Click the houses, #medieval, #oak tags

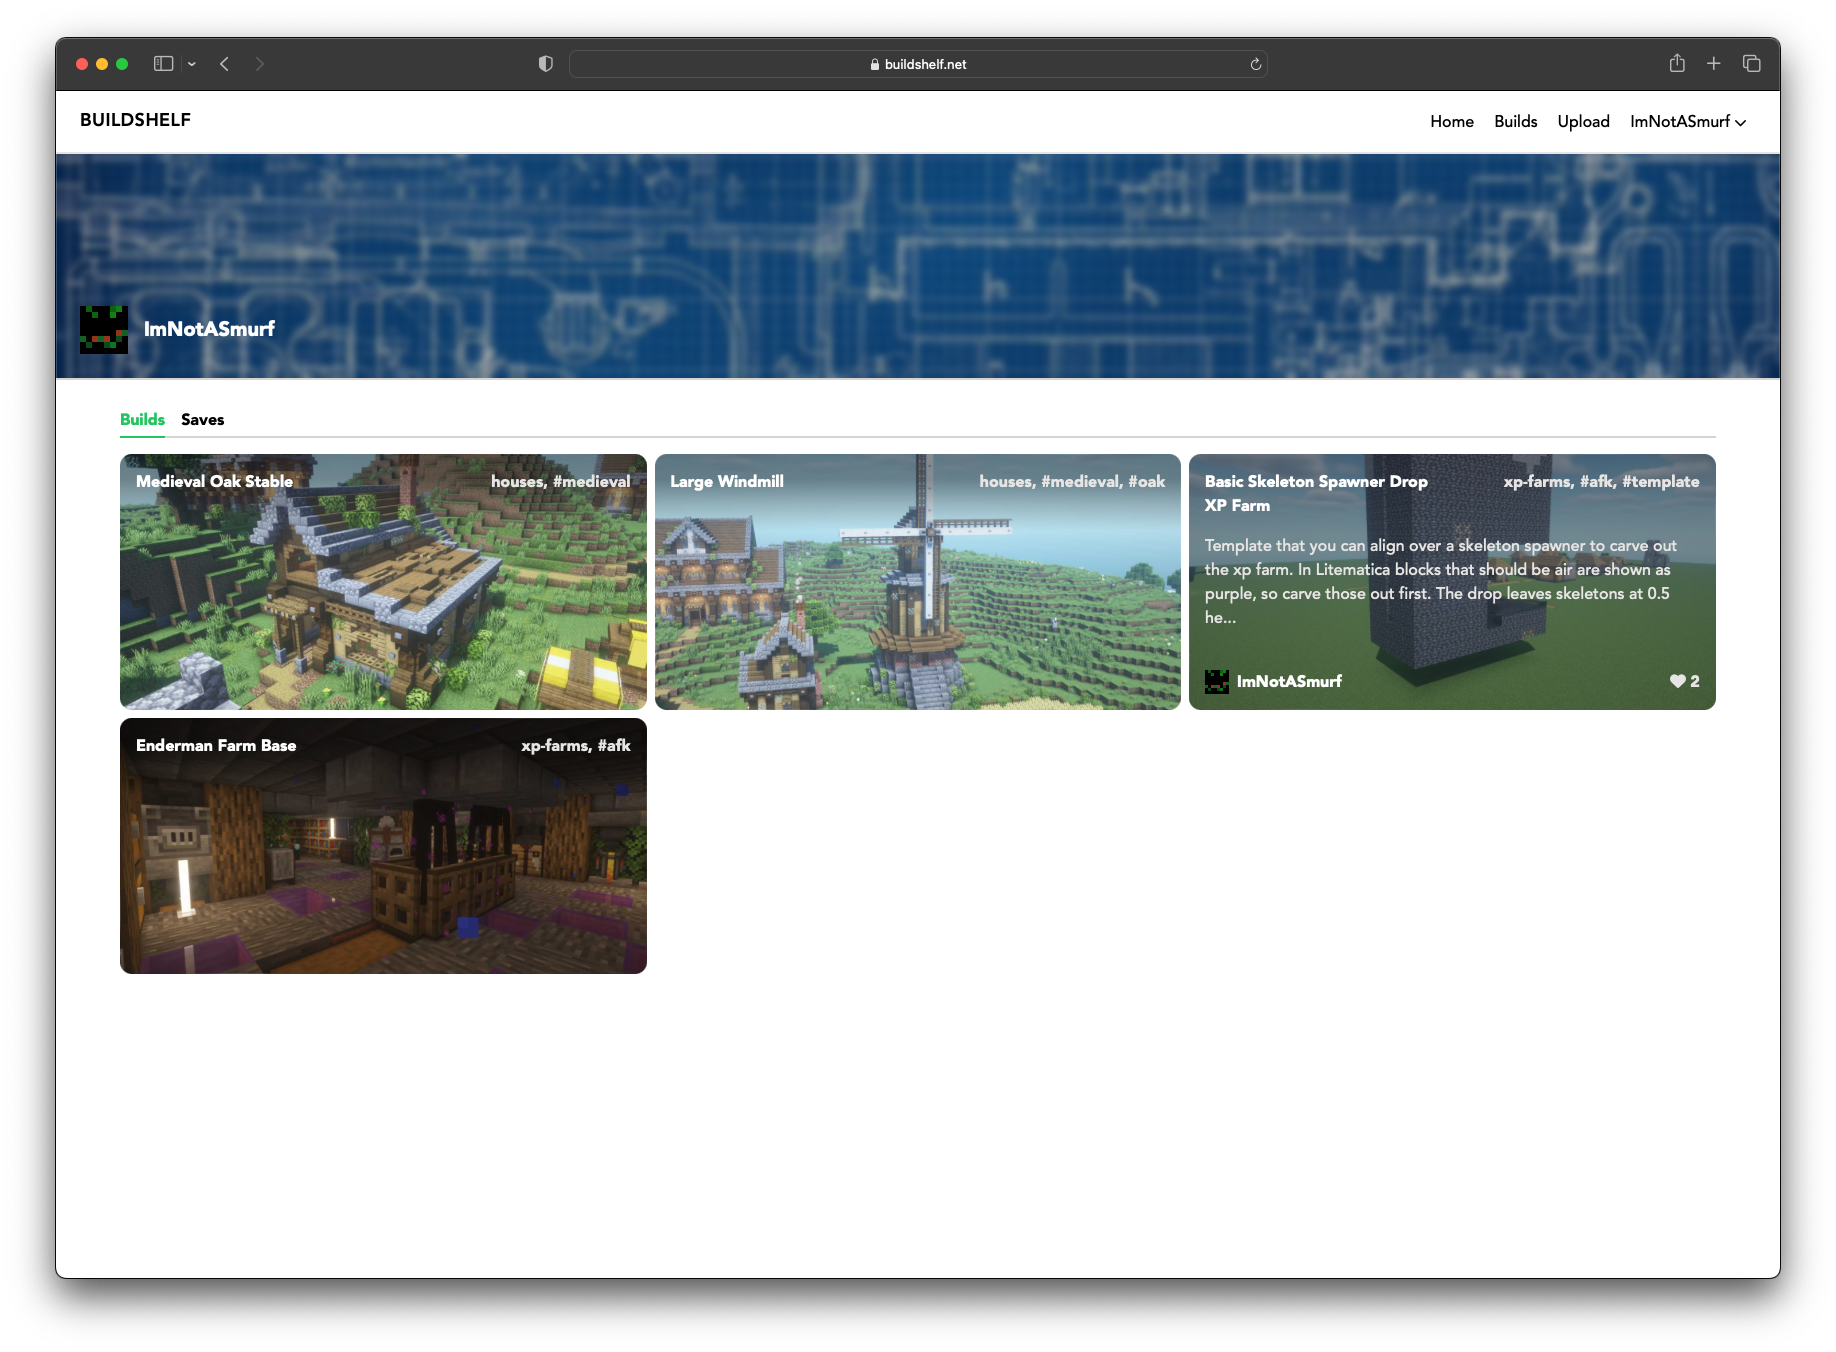coord(1072,481)
